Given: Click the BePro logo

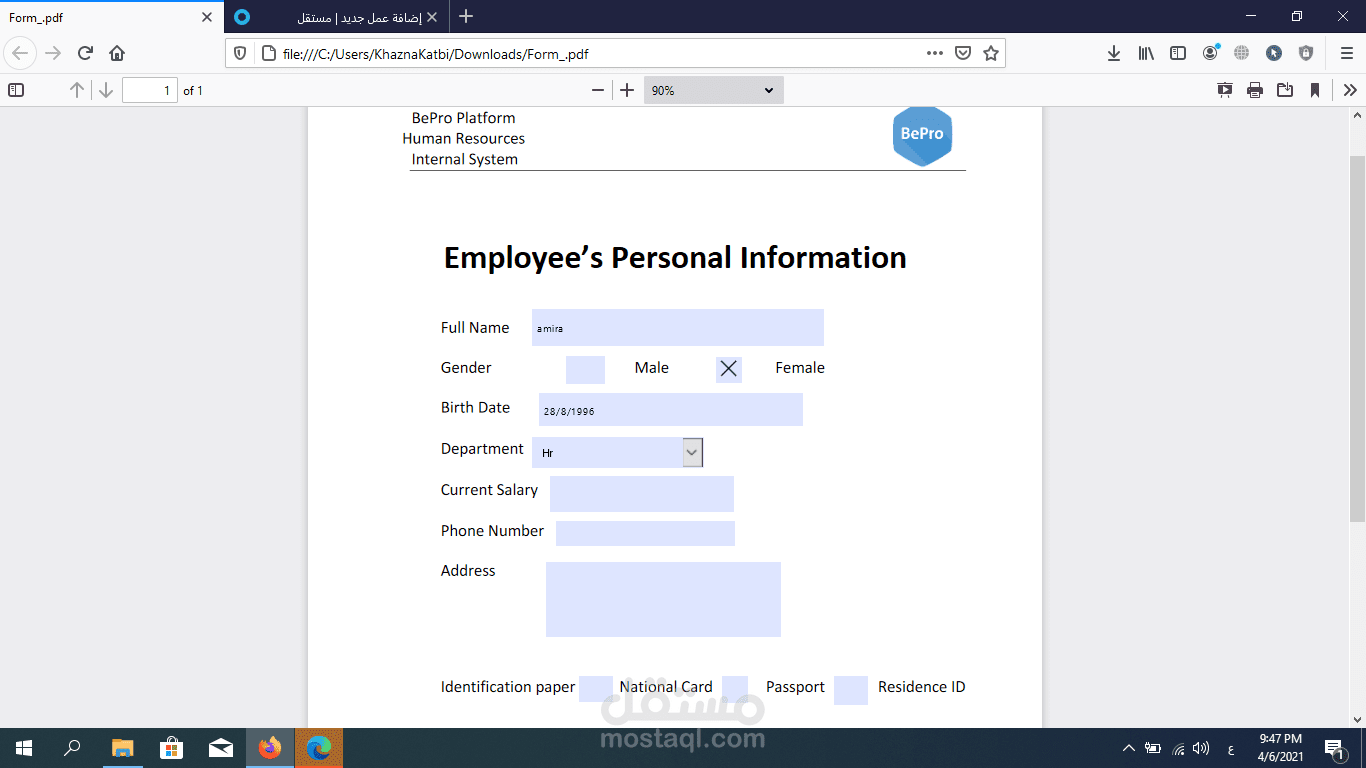Looking at the screenshot, I should (x=922, y=135).
